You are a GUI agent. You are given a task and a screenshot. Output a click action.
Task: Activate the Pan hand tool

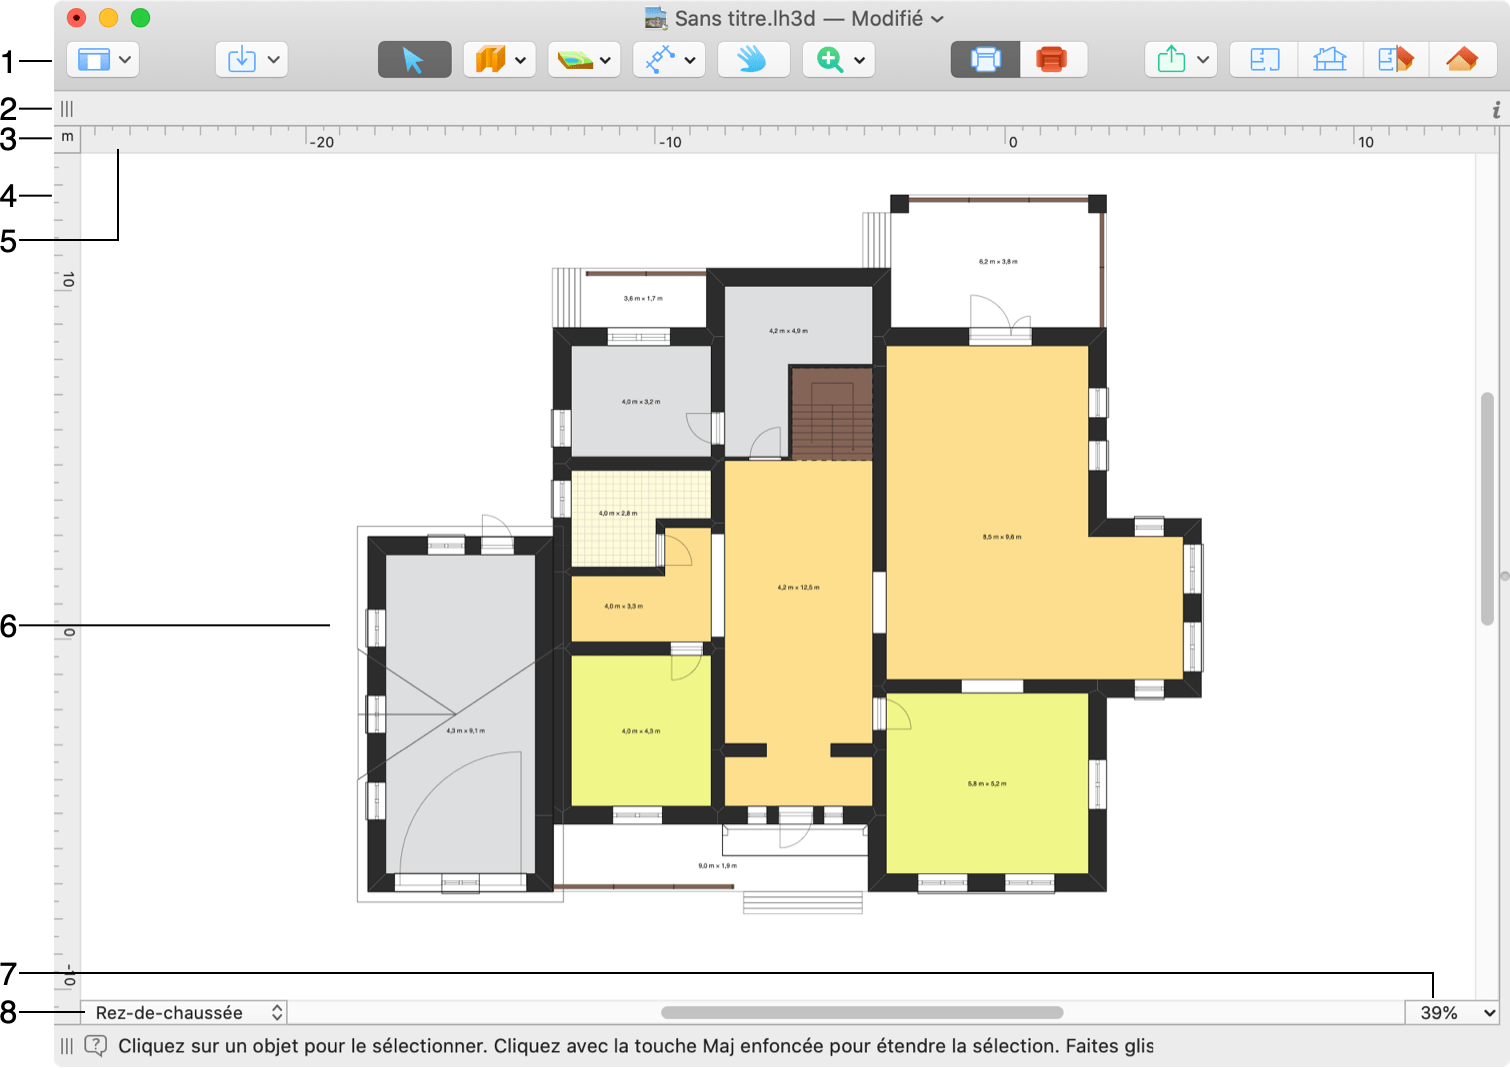(x=753, y=60)
